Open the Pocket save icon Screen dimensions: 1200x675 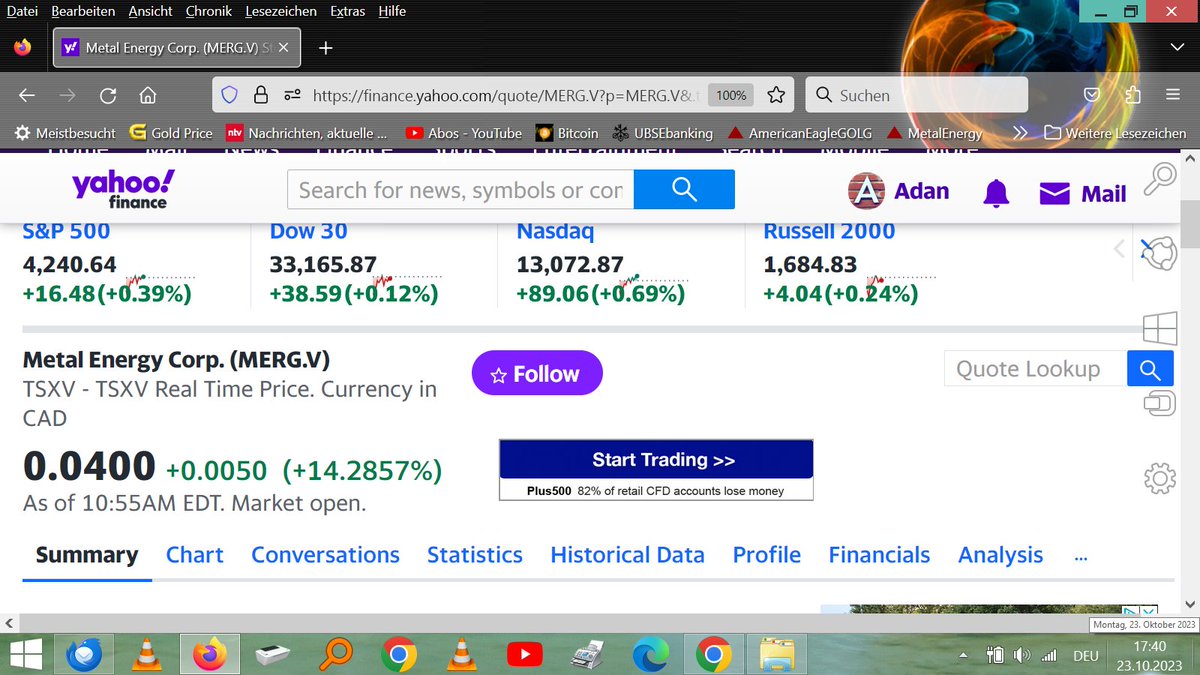[1093, 95]
